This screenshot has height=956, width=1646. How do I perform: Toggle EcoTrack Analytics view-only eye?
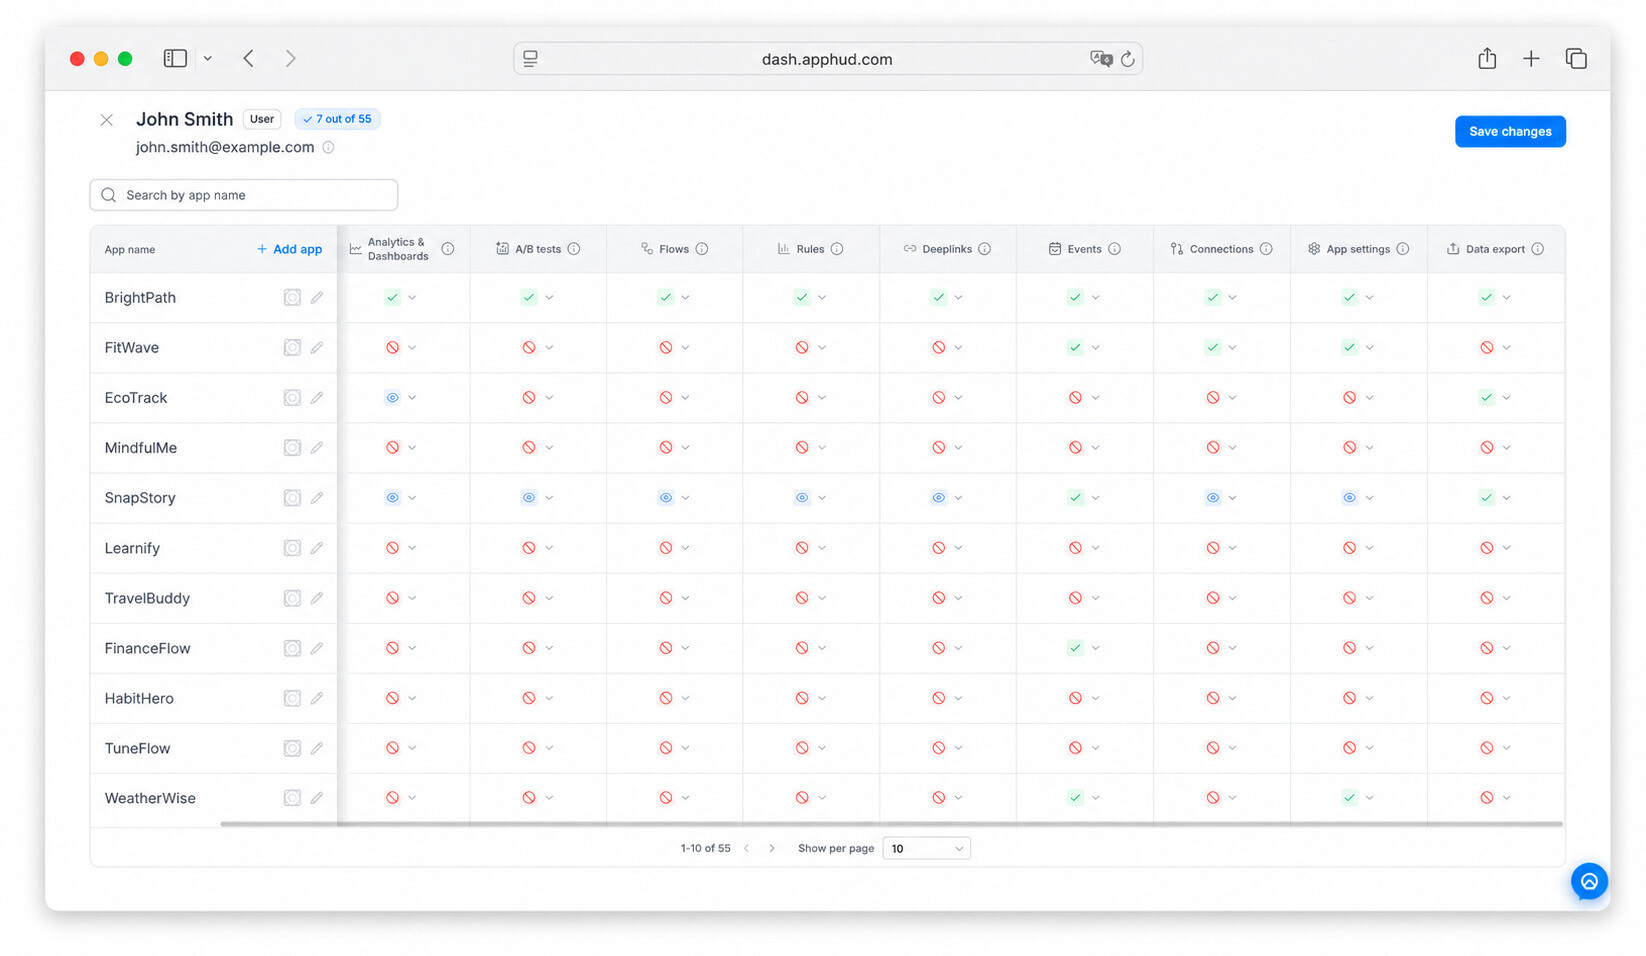tap(392, 398)
